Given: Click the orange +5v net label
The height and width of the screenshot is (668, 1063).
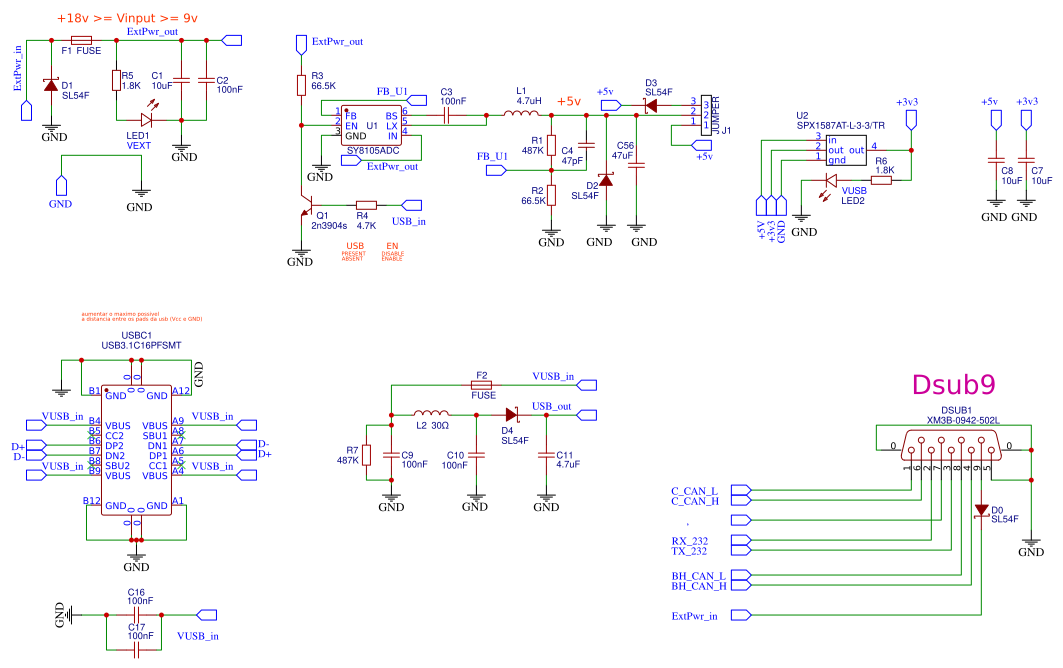Looking at the screenshot, I should point(569,101).
